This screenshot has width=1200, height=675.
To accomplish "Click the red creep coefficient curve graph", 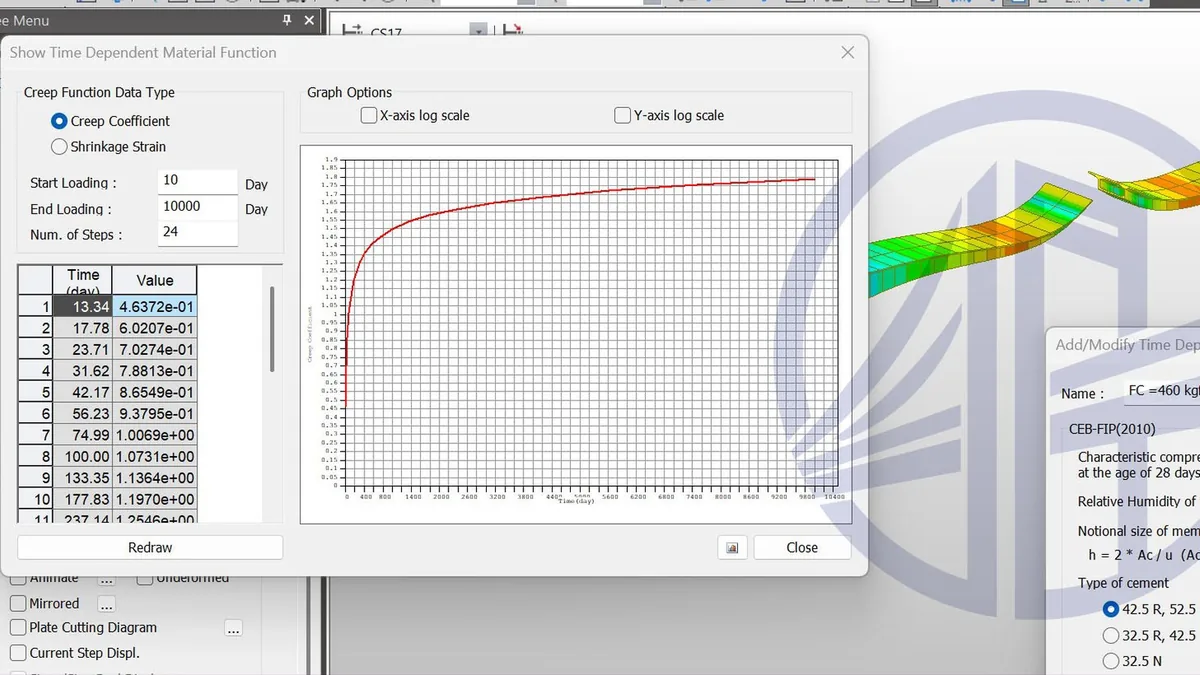I will 575,334.
